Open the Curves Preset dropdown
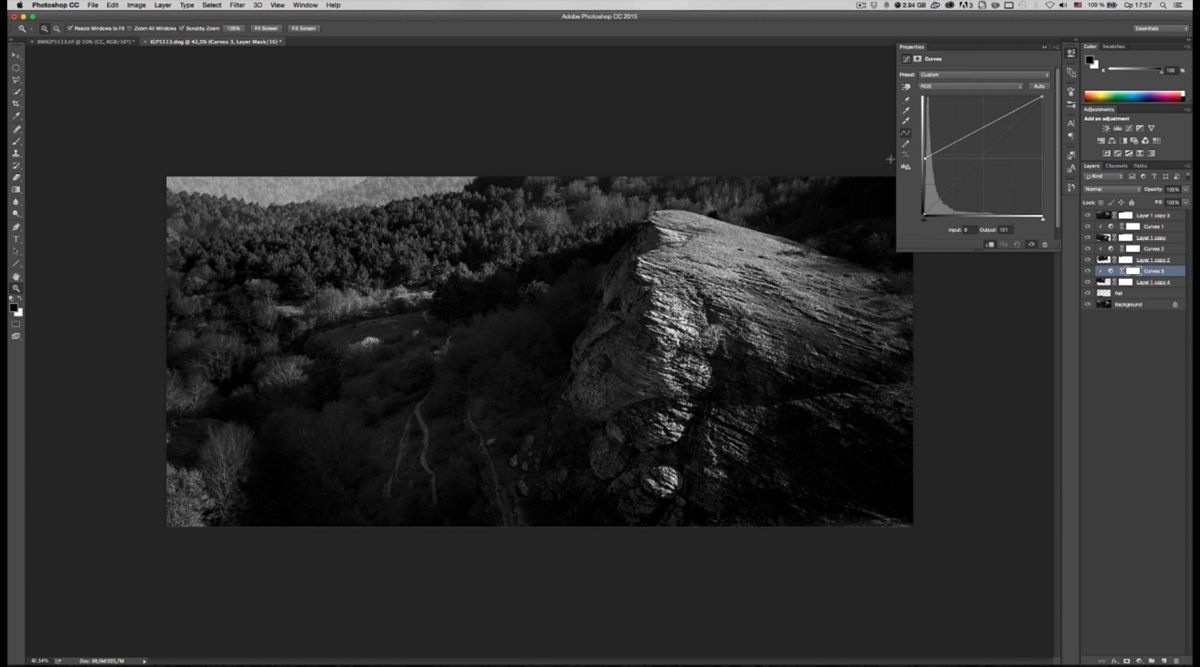 coord(984,75)
